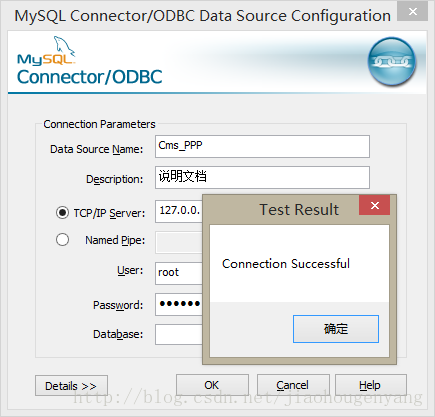Viewport: 435px width, 417px height.
Task: Click the disabled Named Pipe text box
Action: click(x=179, y=242)
